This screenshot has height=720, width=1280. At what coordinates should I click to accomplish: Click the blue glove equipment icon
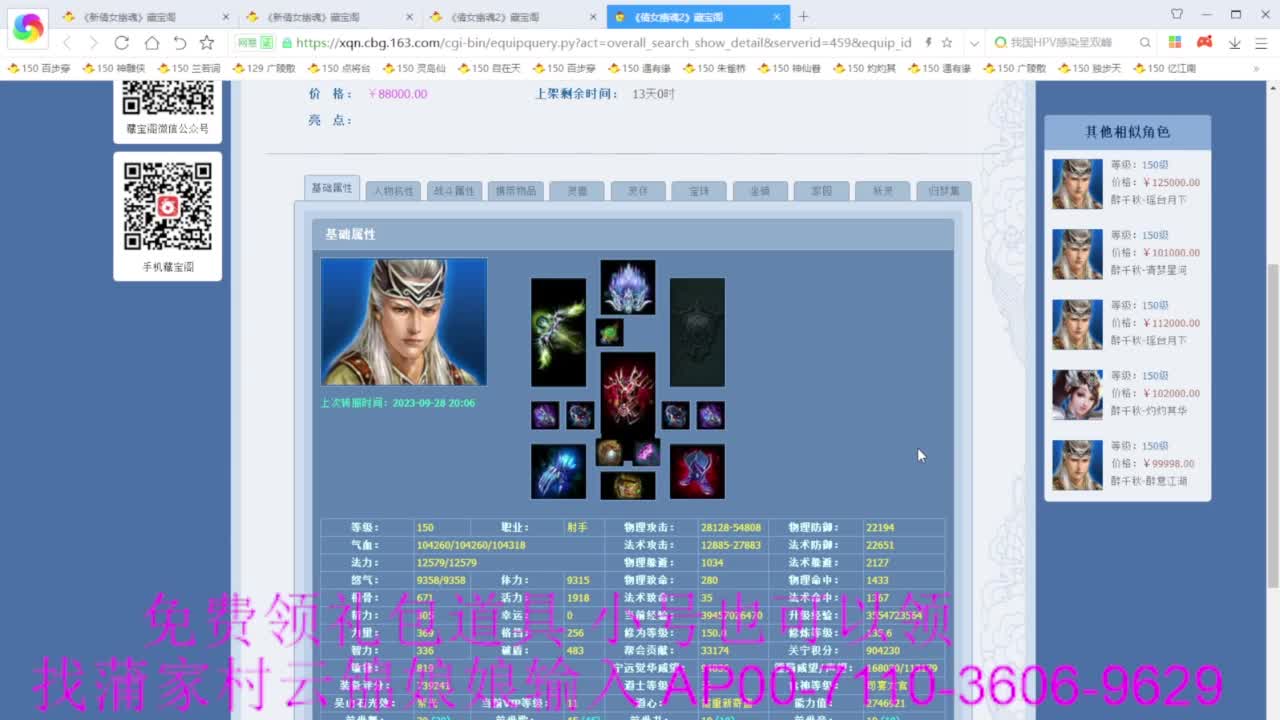[x=558, y=471]
